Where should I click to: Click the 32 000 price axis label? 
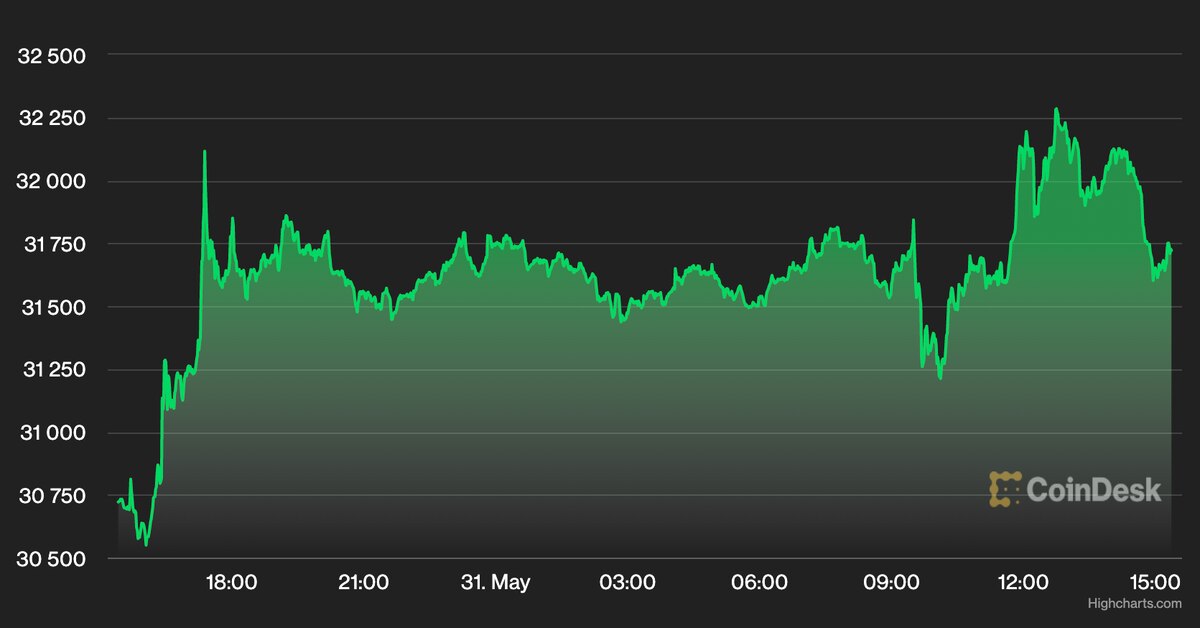(52, 182)
